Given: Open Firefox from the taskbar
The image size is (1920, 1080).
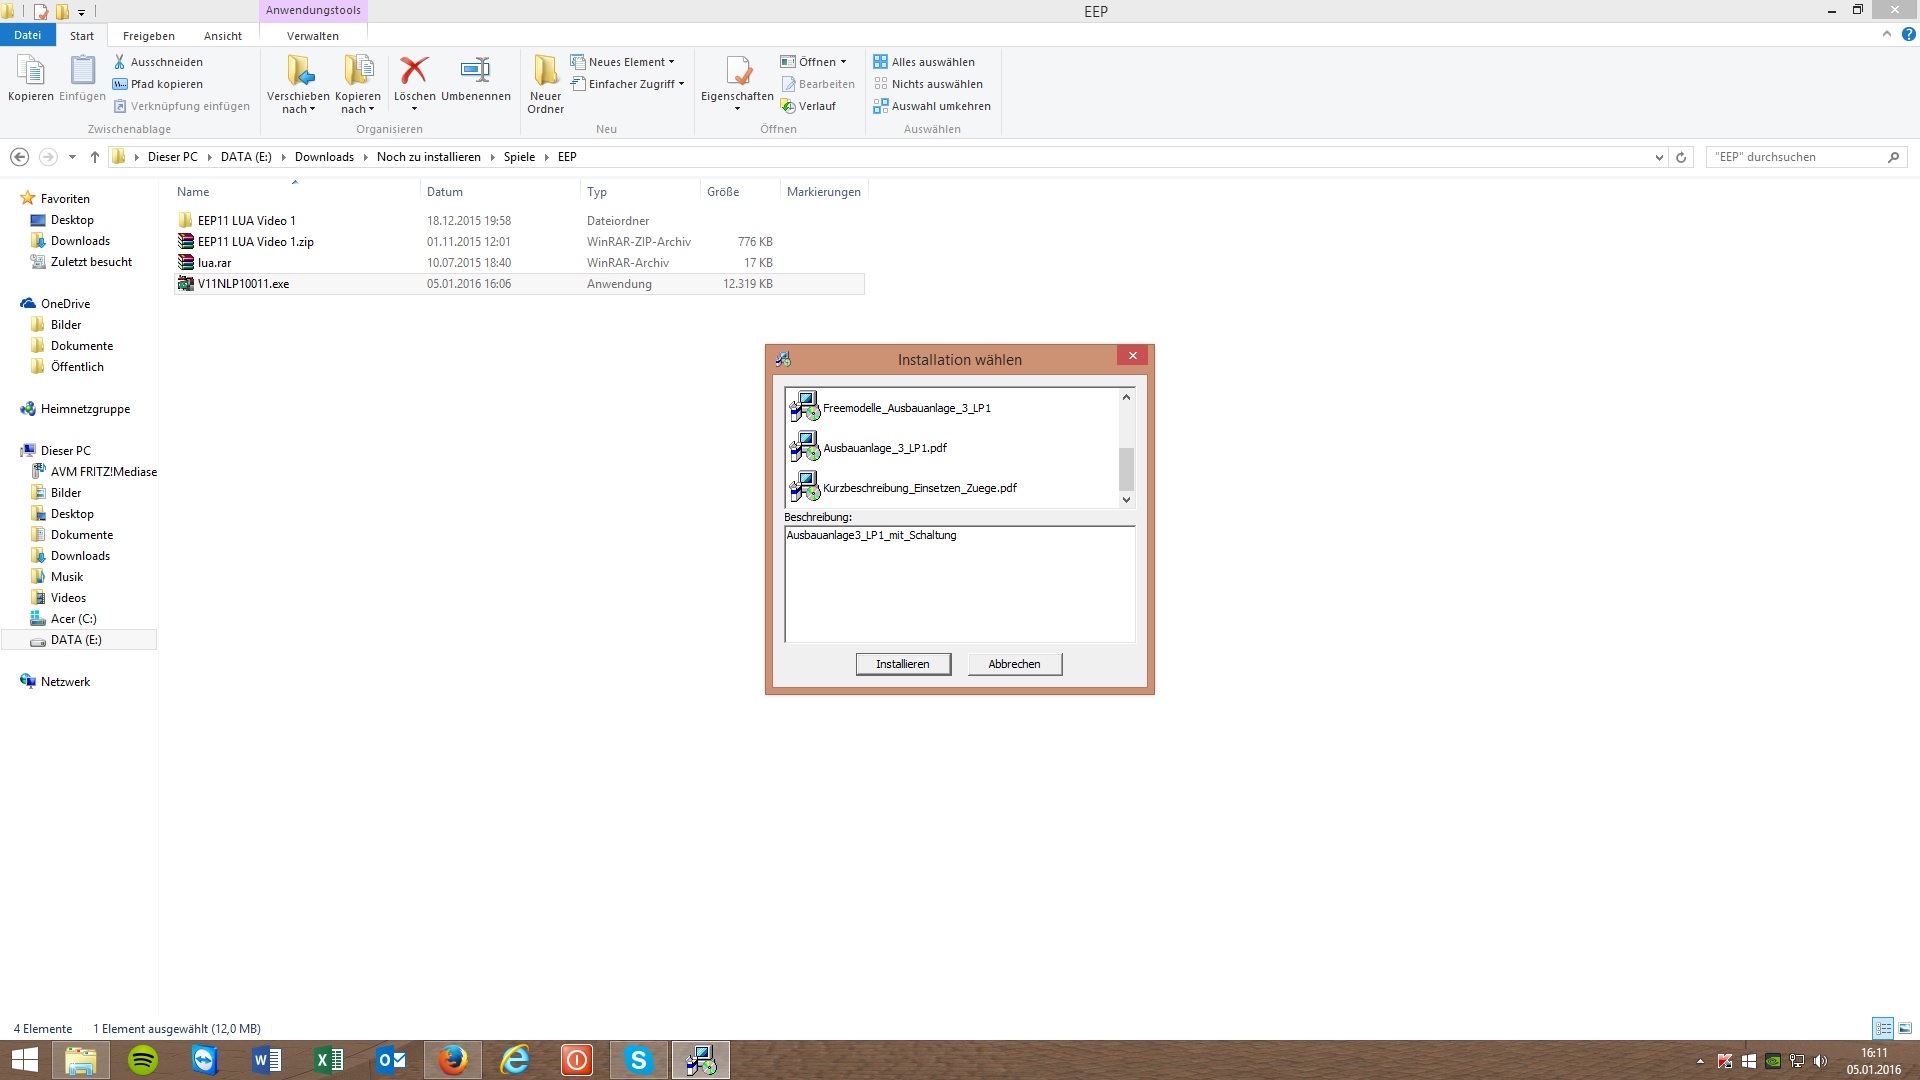Looking at the screenshot, I should (452, 1060).
